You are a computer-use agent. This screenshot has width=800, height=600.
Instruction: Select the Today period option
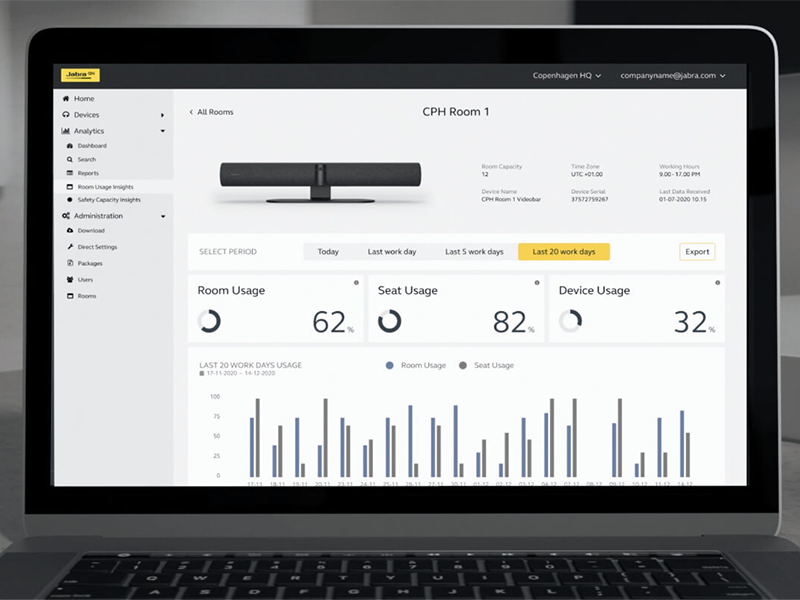pos(328,252)
